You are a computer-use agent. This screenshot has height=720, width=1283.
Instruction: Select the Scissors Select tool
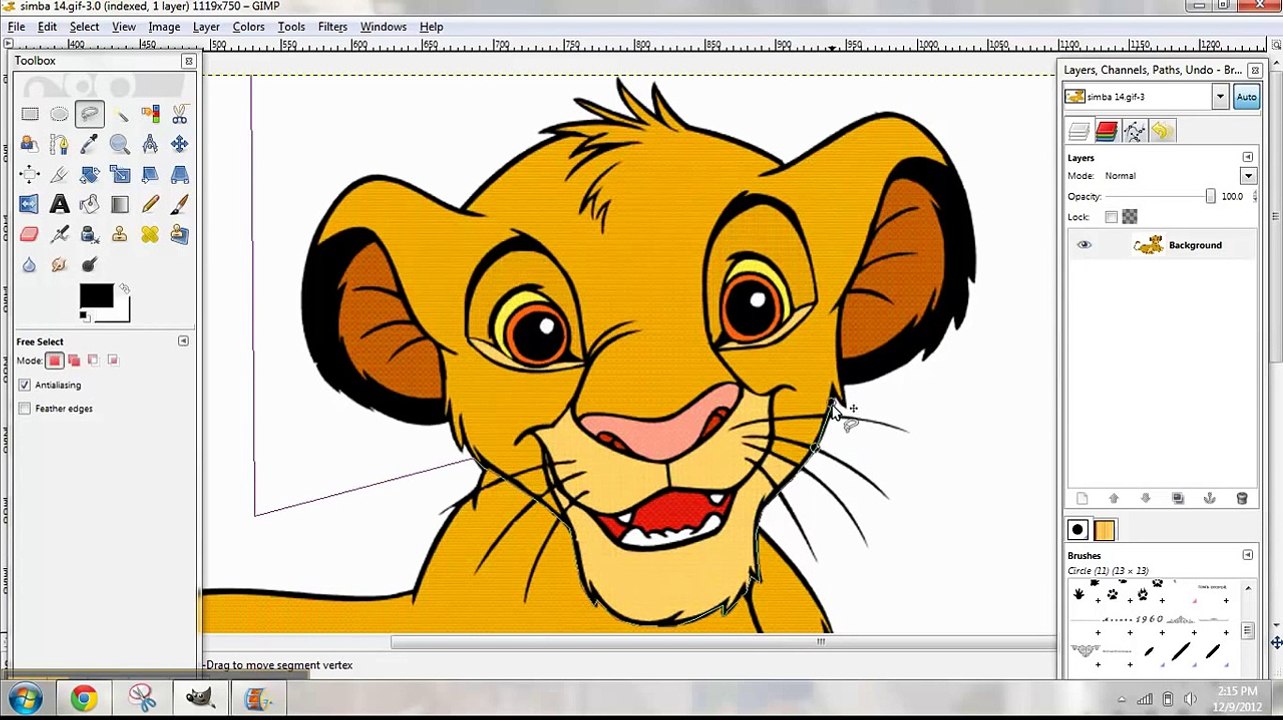coord(179,115)
